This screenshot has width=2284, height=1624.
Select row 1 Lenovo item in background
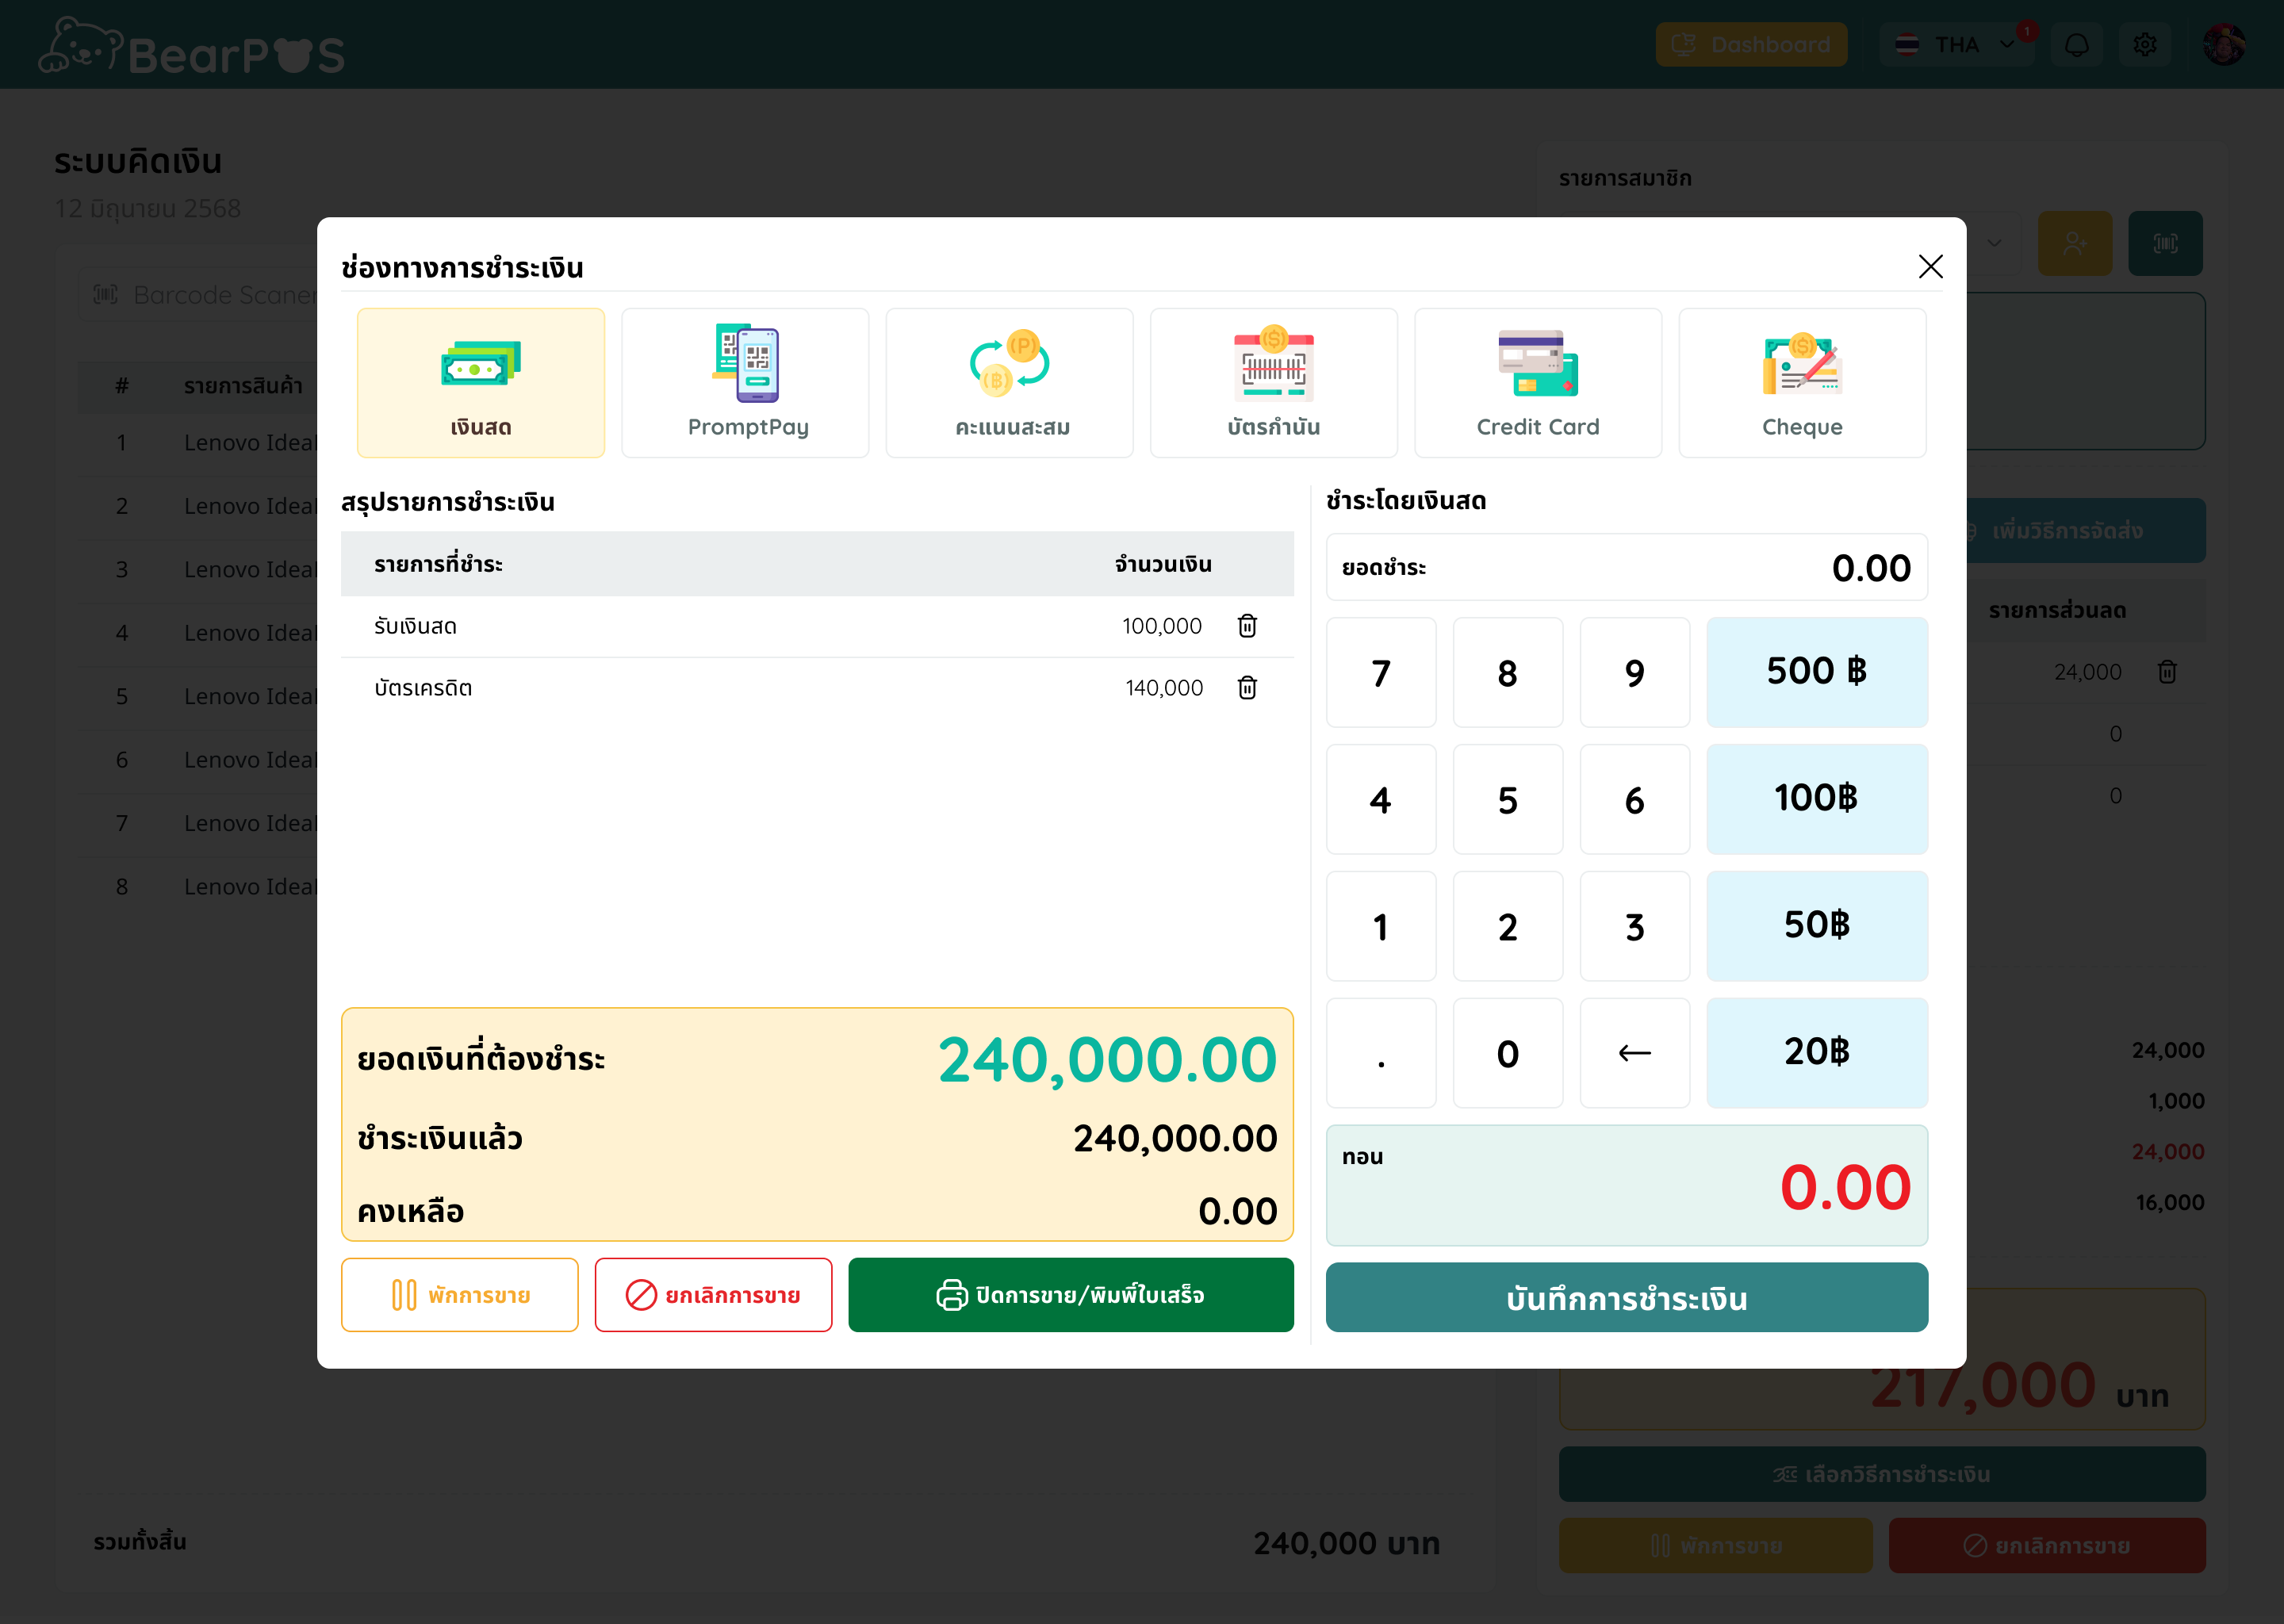coord(198,442)
